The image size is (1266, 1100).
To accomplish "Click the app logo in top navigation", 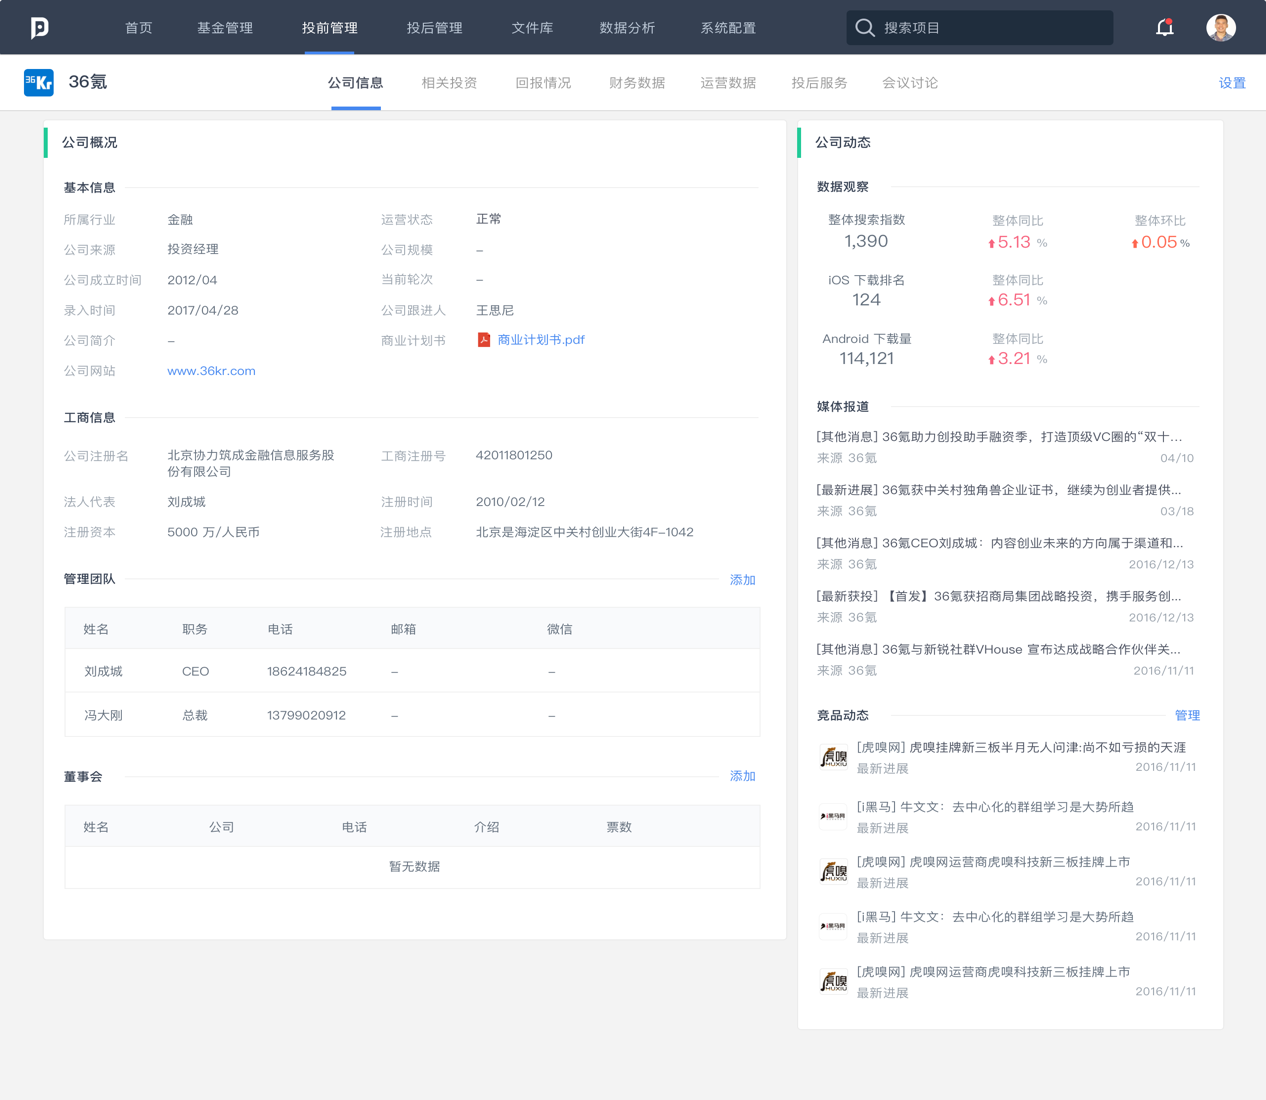I will coord(39,28).
